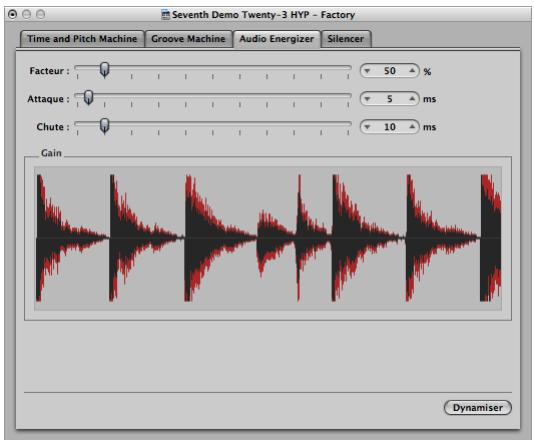Click the document icon in title bar
The width and height of the screenshot is (534, 440).
[x=166, y=15]
